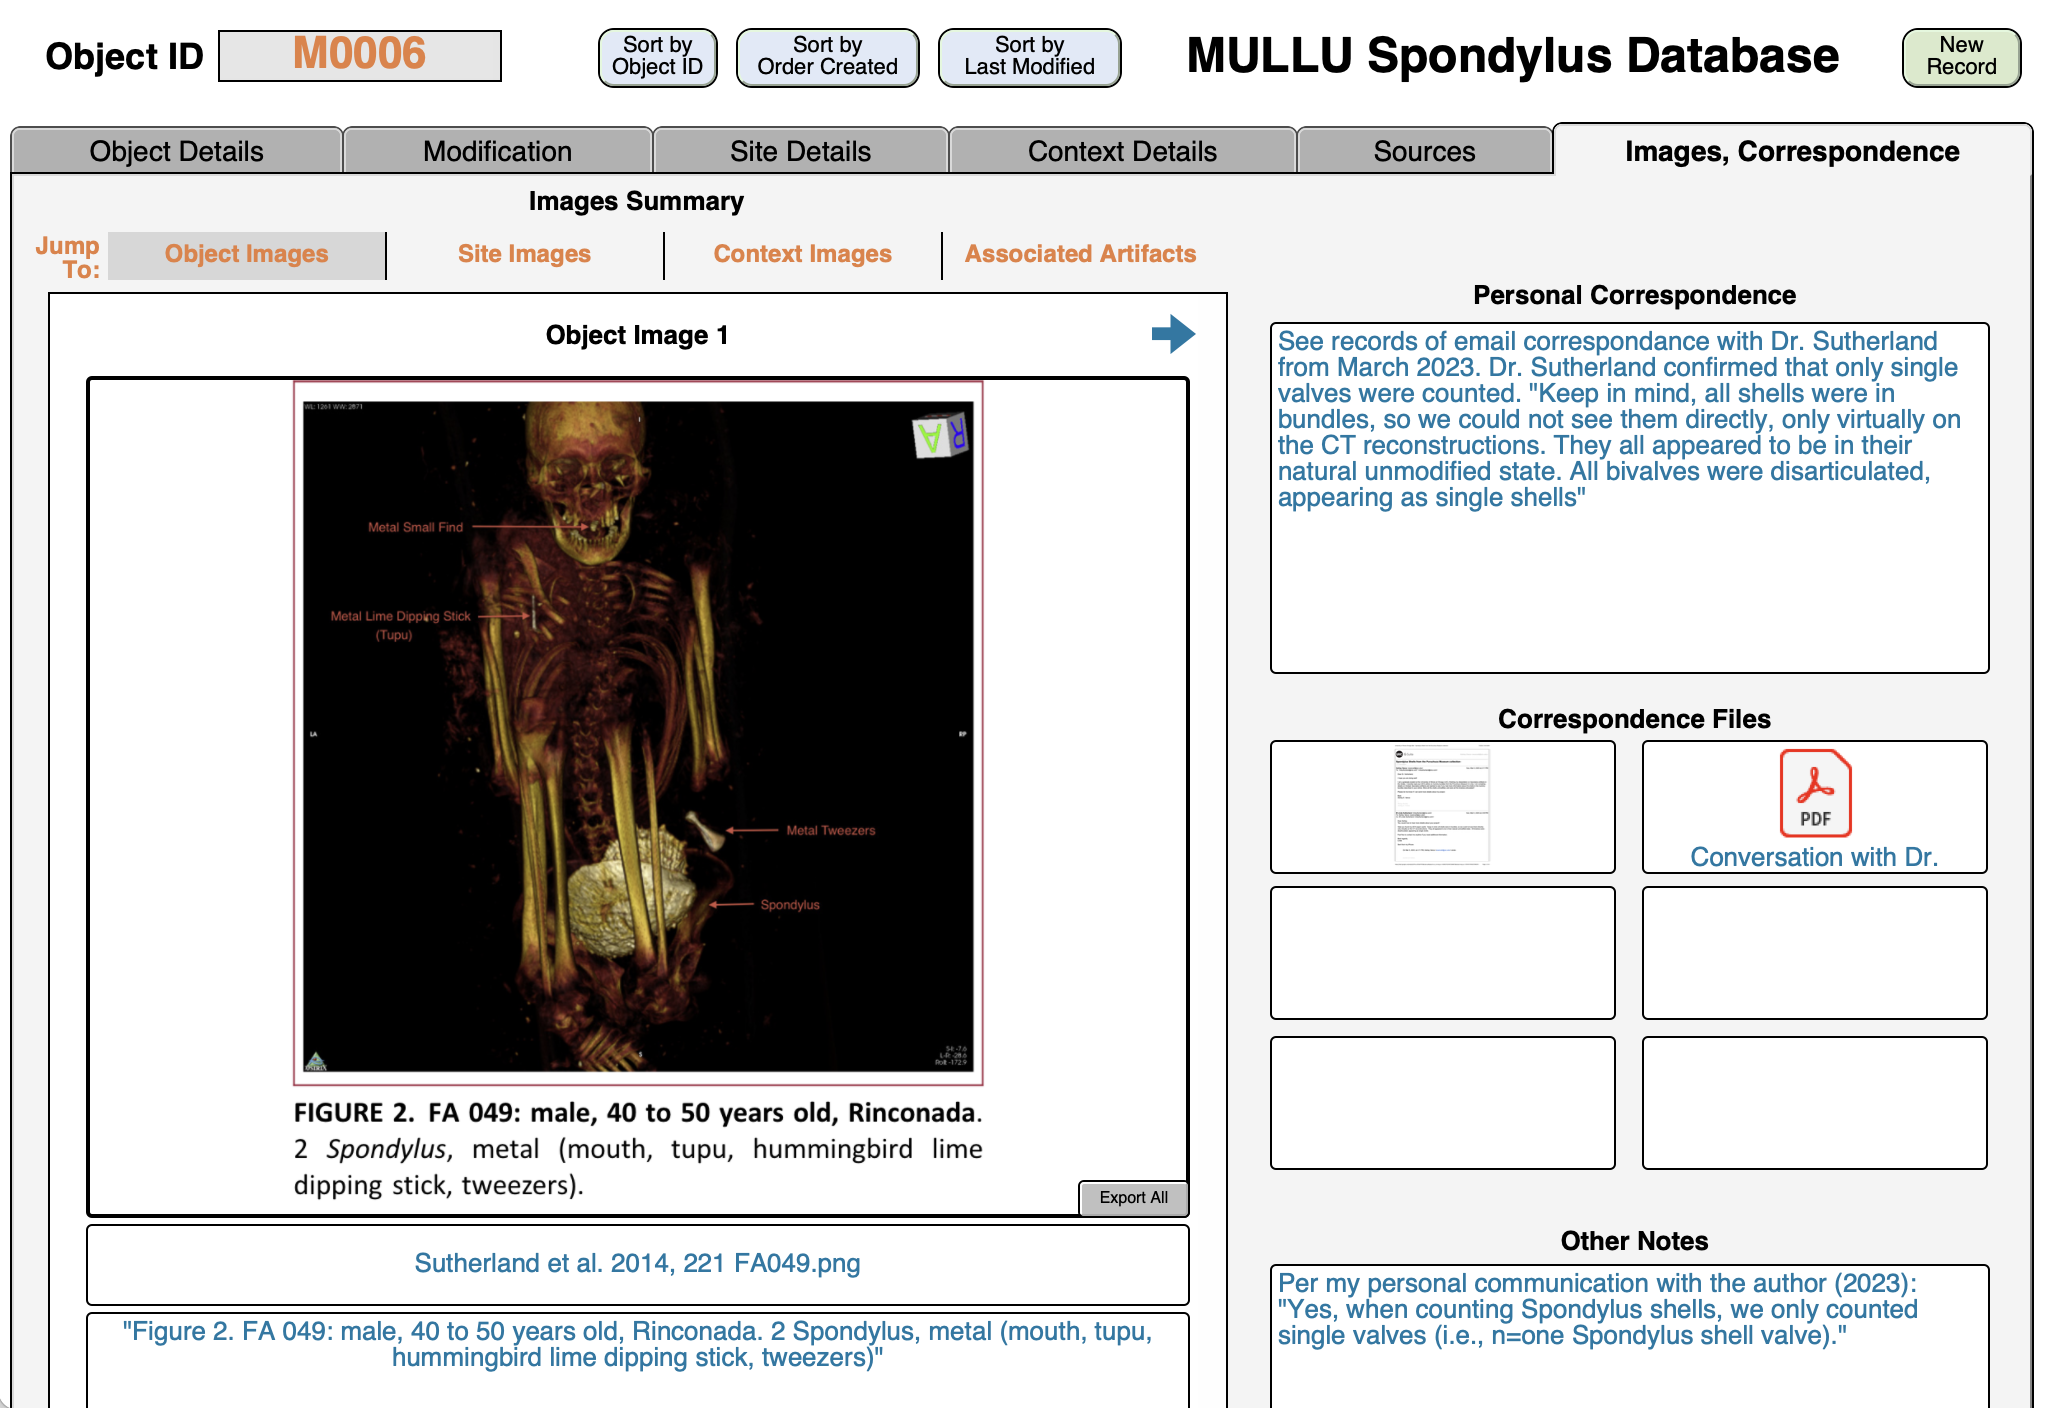The width and height of the screenshot is (2048, 1408).
Task: Jump to Context Images section
Action: pos(802,254)
